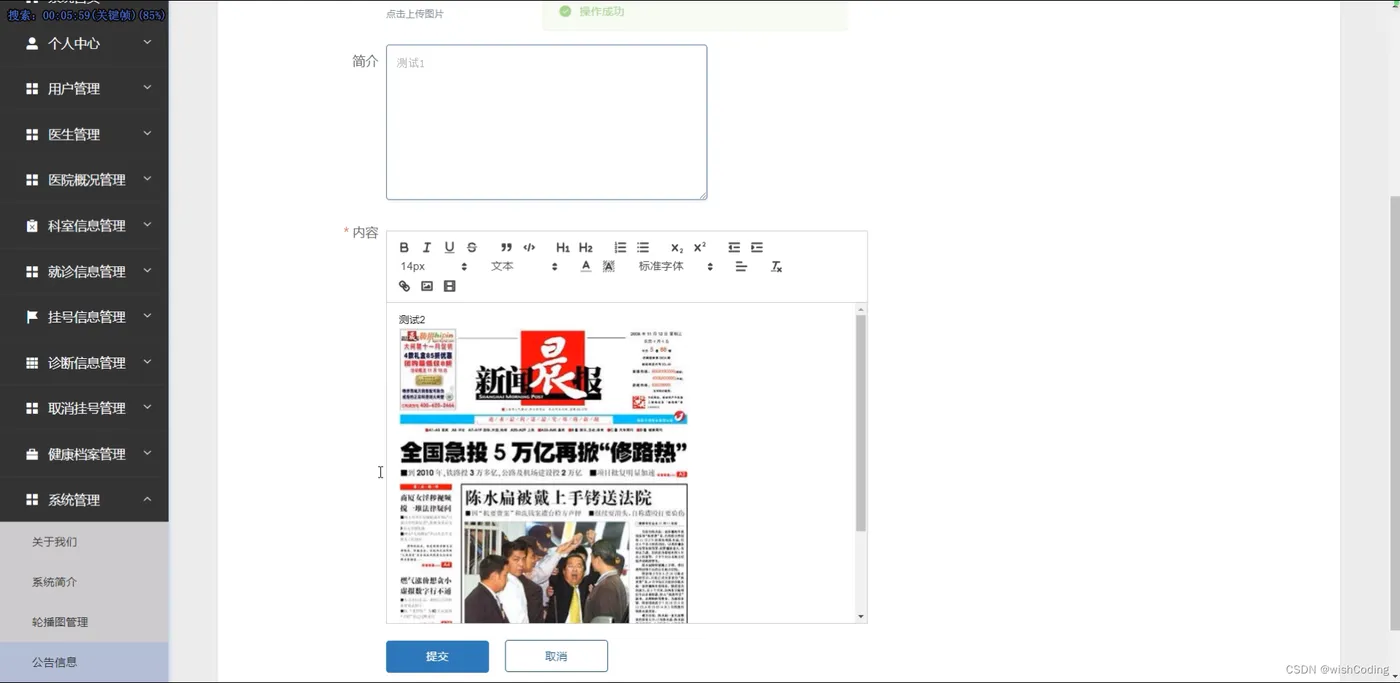Click the editor content vertical scrollbar

click(860, 423)
